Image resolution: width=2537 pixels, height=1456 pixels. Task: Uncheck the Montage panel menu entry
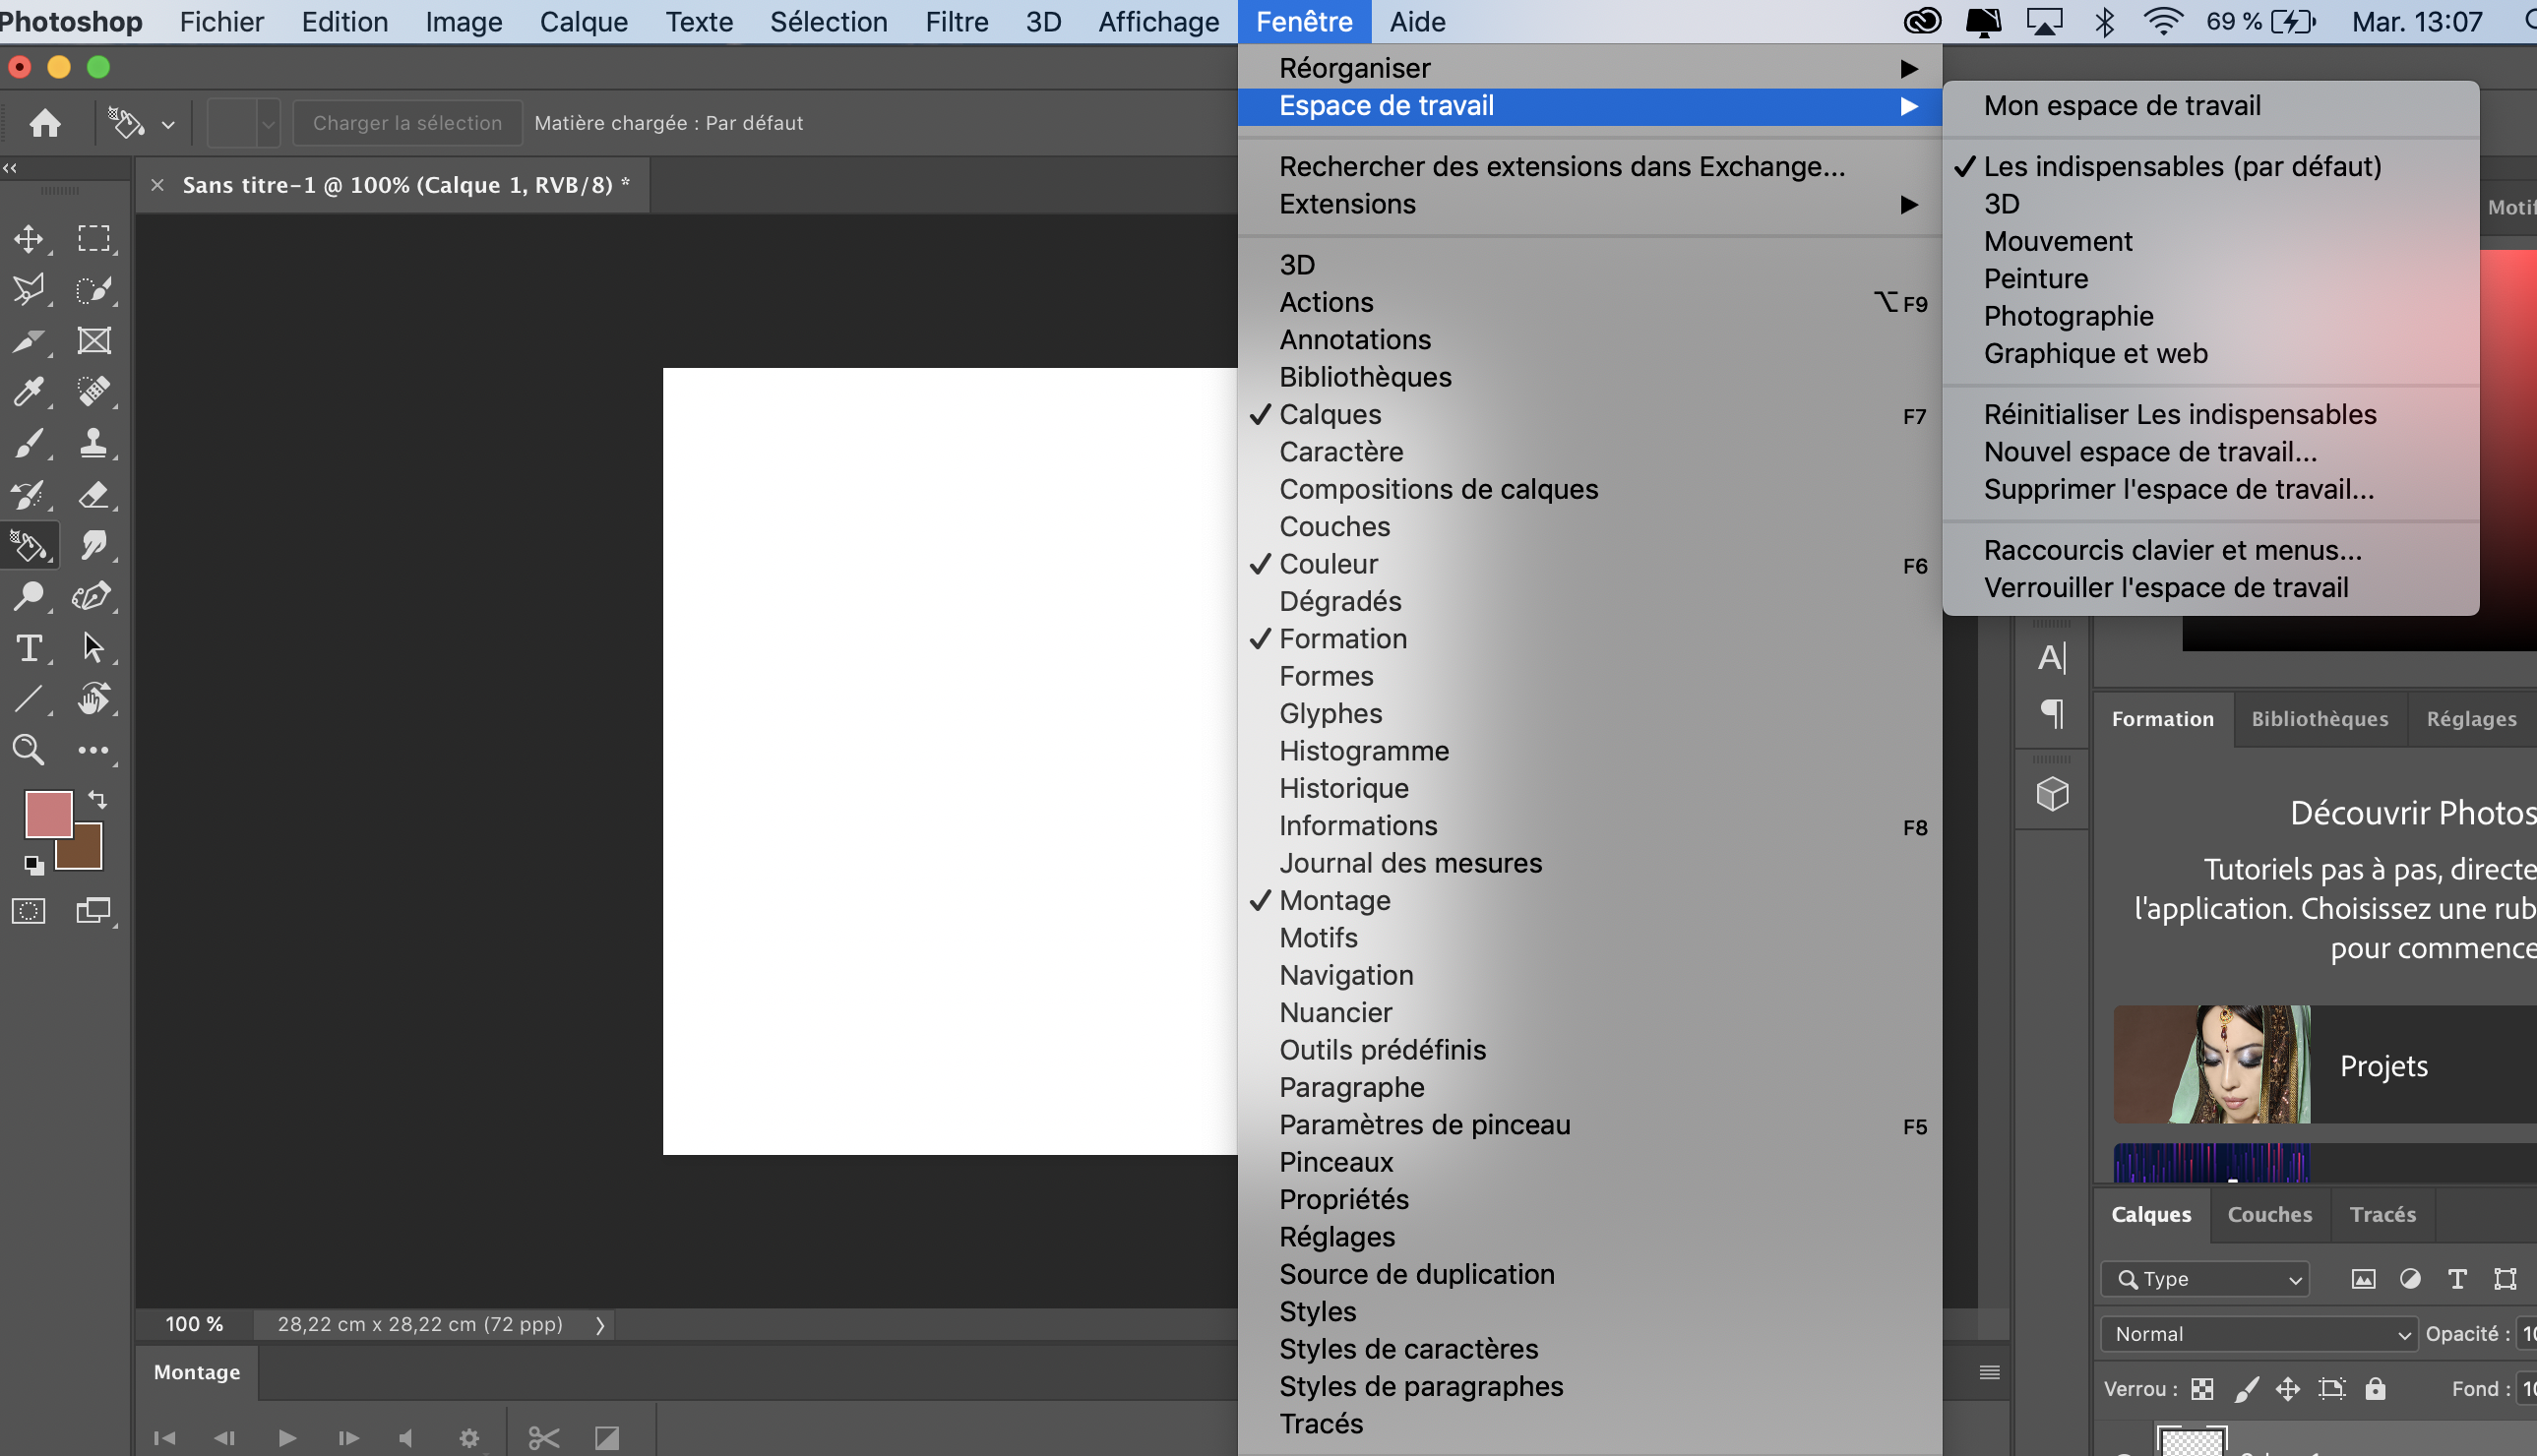point(1334,900)
